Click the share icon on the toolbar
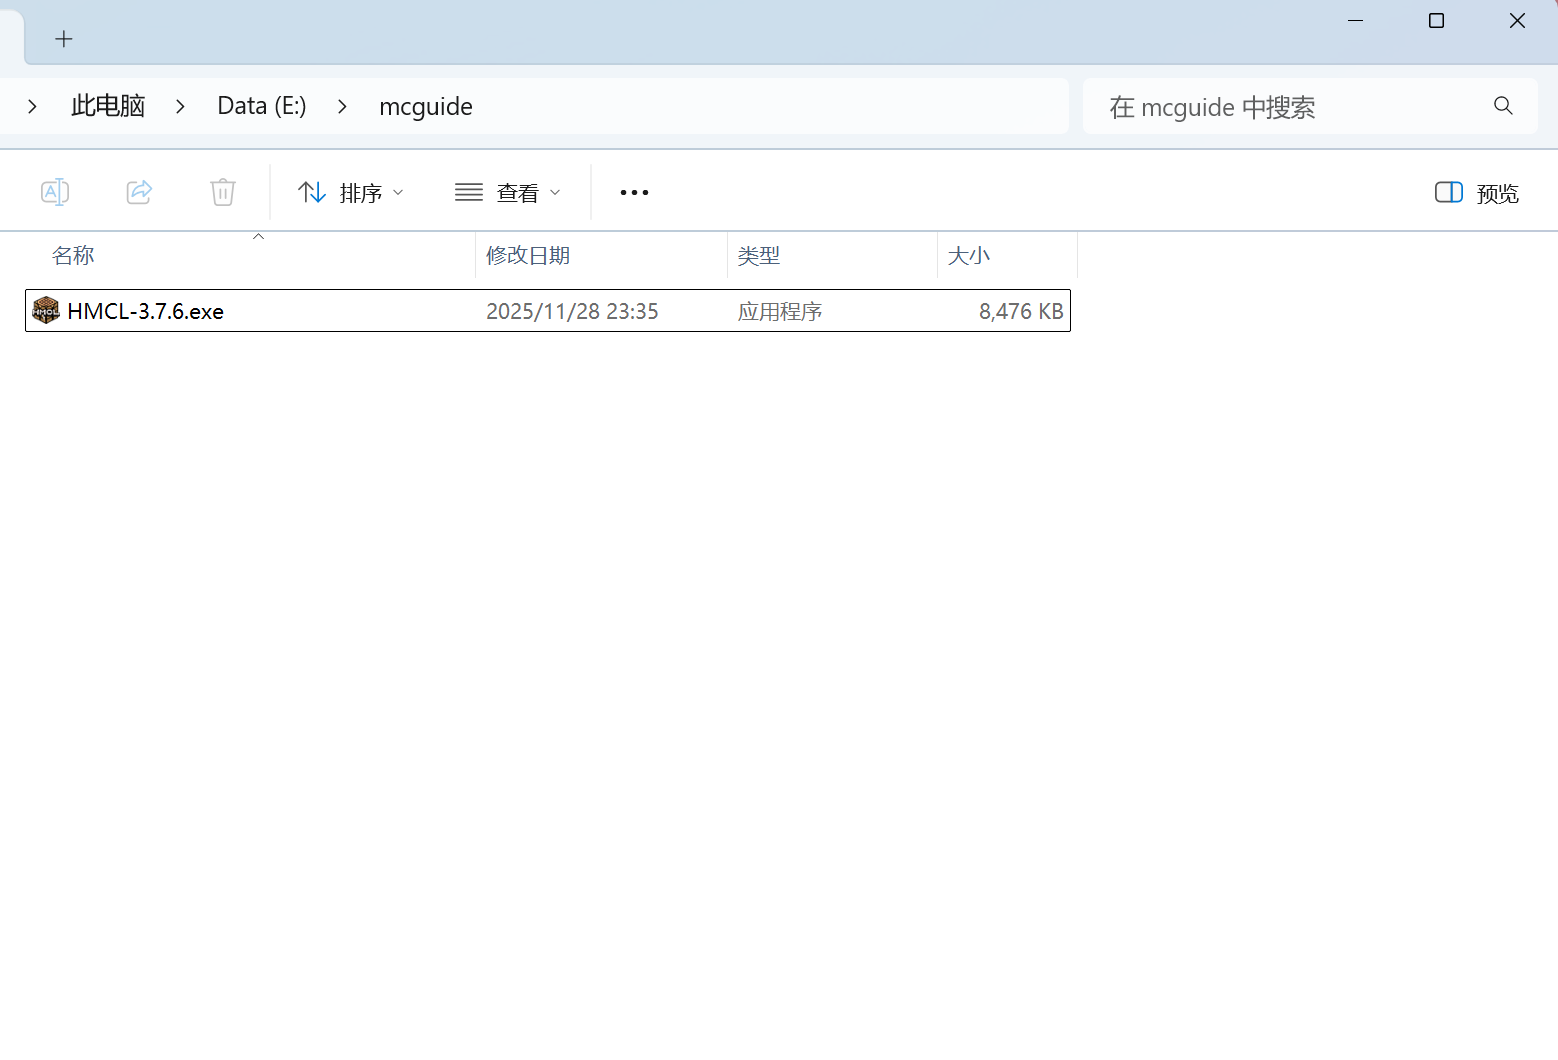The height and width of the screenshot is (1060, 1558). tap(139, 191)
